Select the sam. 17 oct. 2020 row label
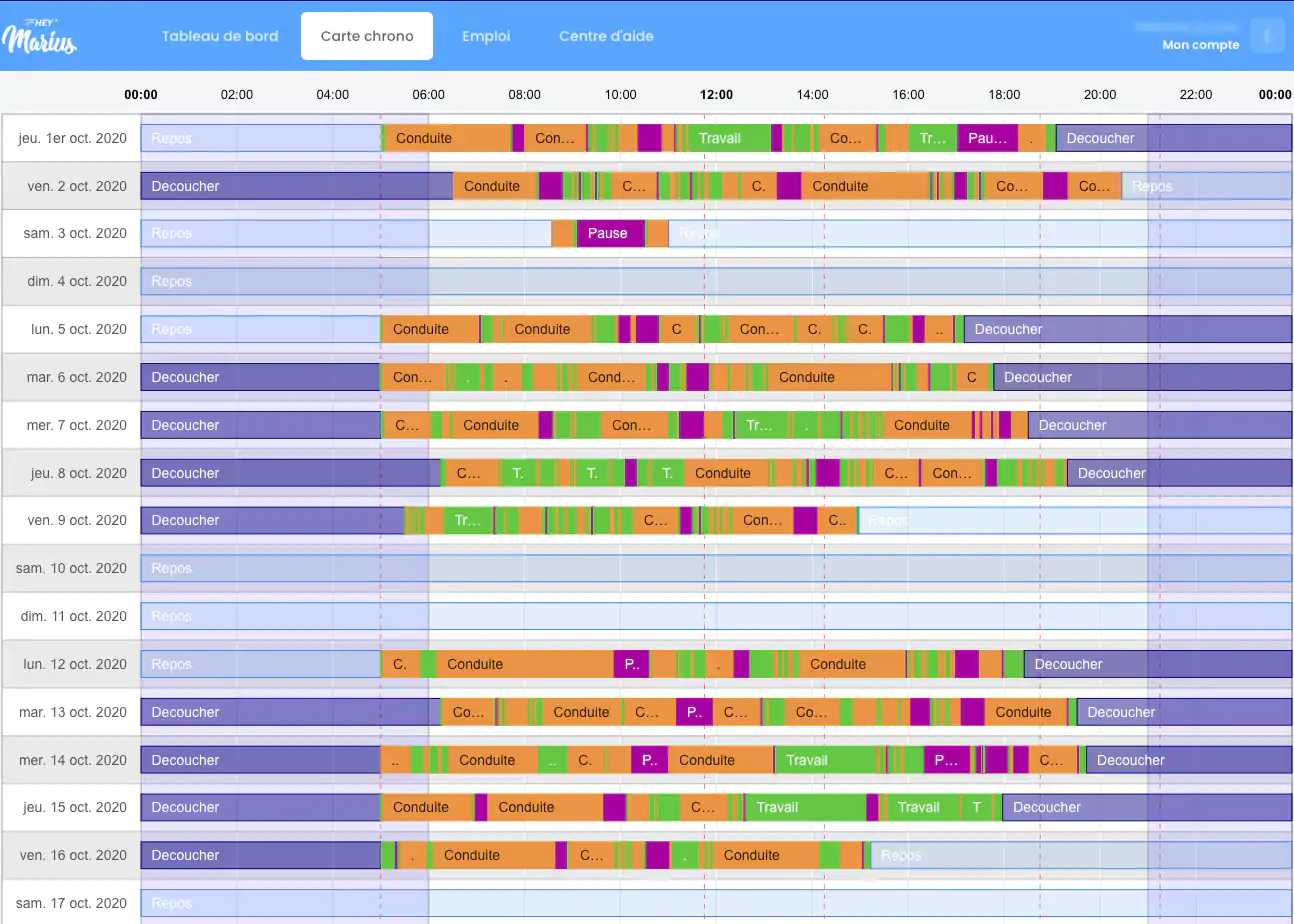This screenshot has height=924, width=1294. coord(72,903)
